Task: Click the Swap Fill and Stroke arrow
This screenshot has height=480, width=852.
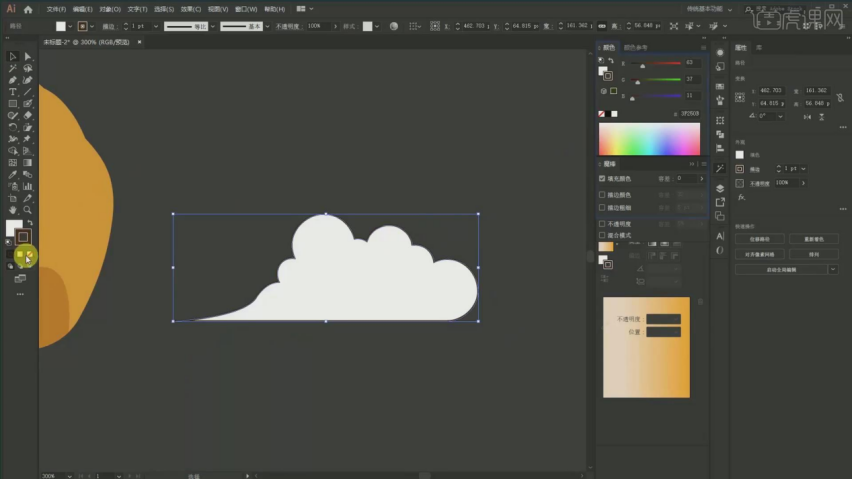Action: [x=29, y=222]
